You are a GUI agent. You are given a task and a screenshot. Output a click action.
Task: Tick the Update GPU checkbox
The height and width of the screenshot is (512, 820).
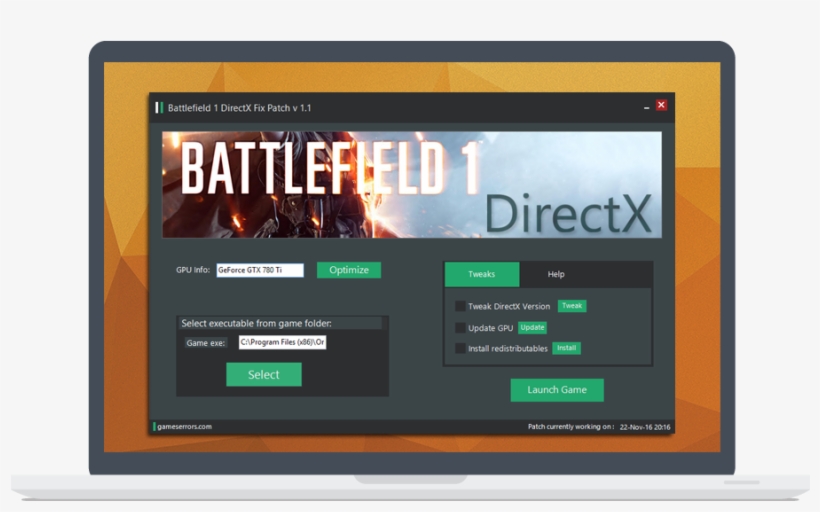click(460, 328)
